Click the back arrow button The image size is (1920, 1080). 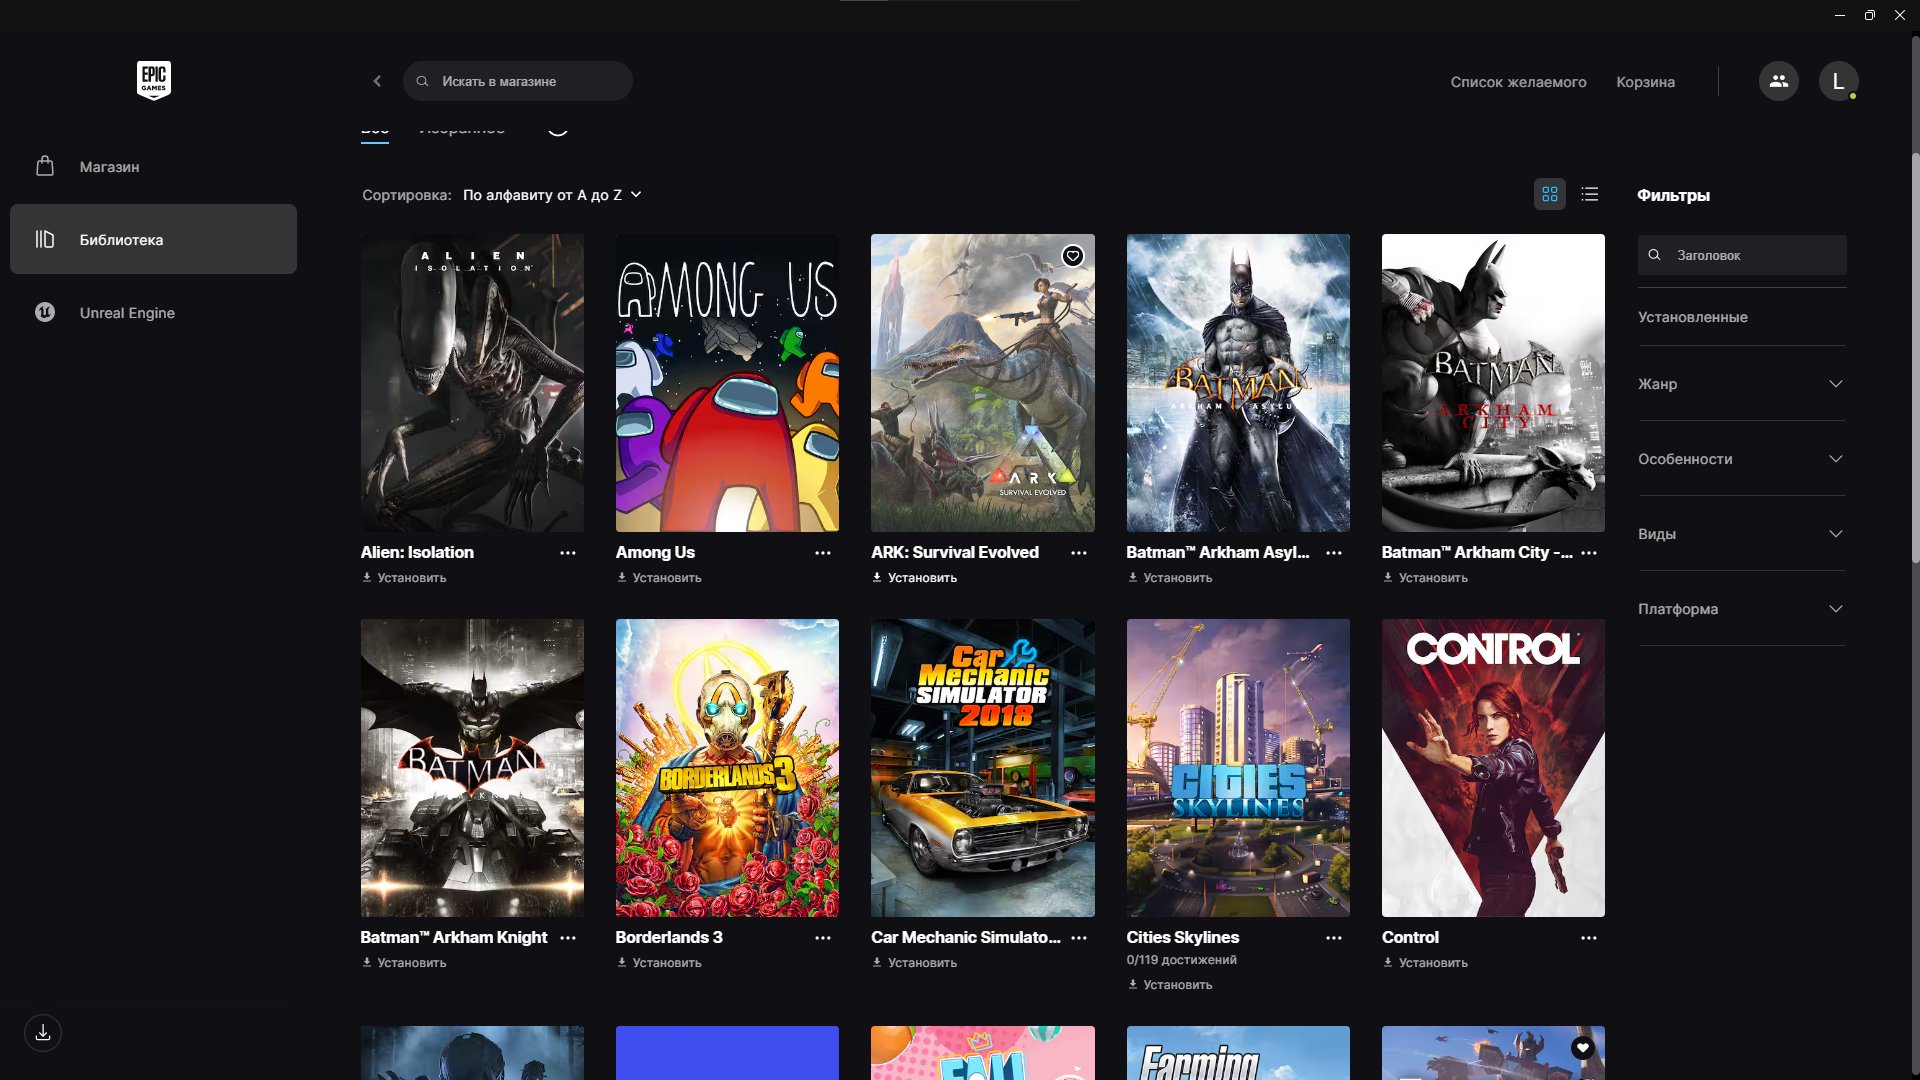click(377, 81)
